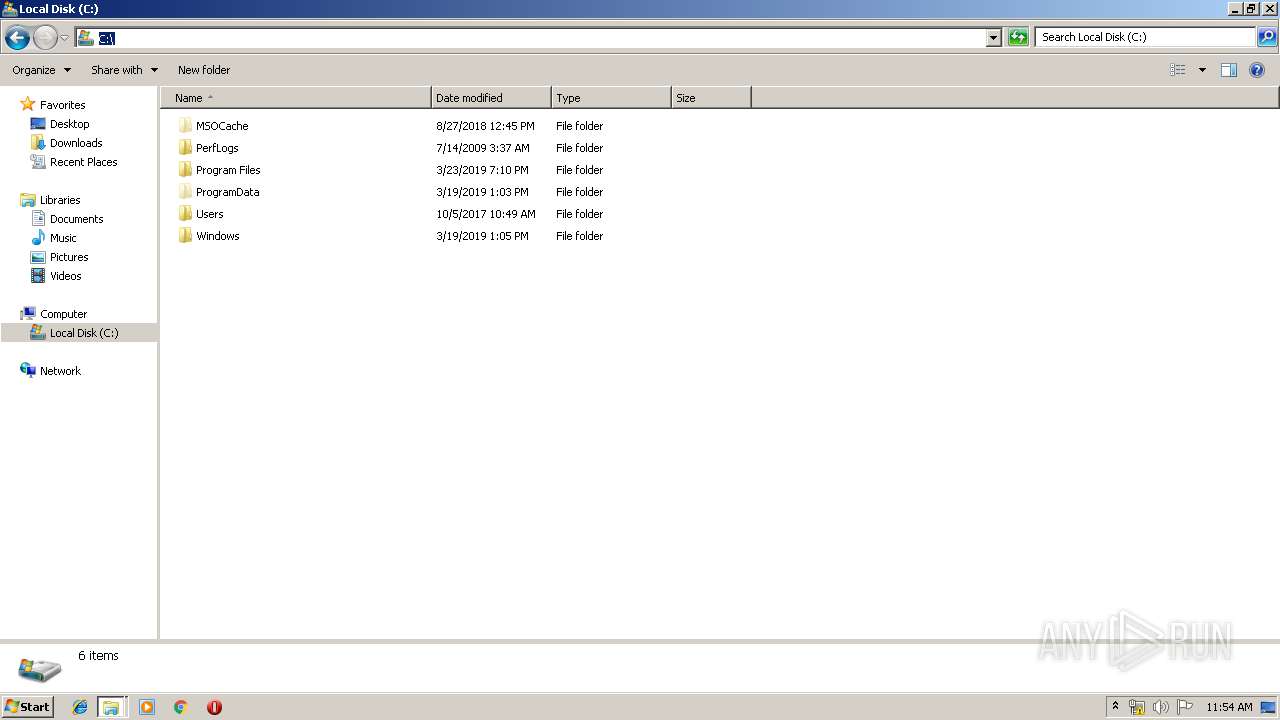Sort by the Type column header
The width and height of the screenshot is (1280, 720).
coord(611,98)
